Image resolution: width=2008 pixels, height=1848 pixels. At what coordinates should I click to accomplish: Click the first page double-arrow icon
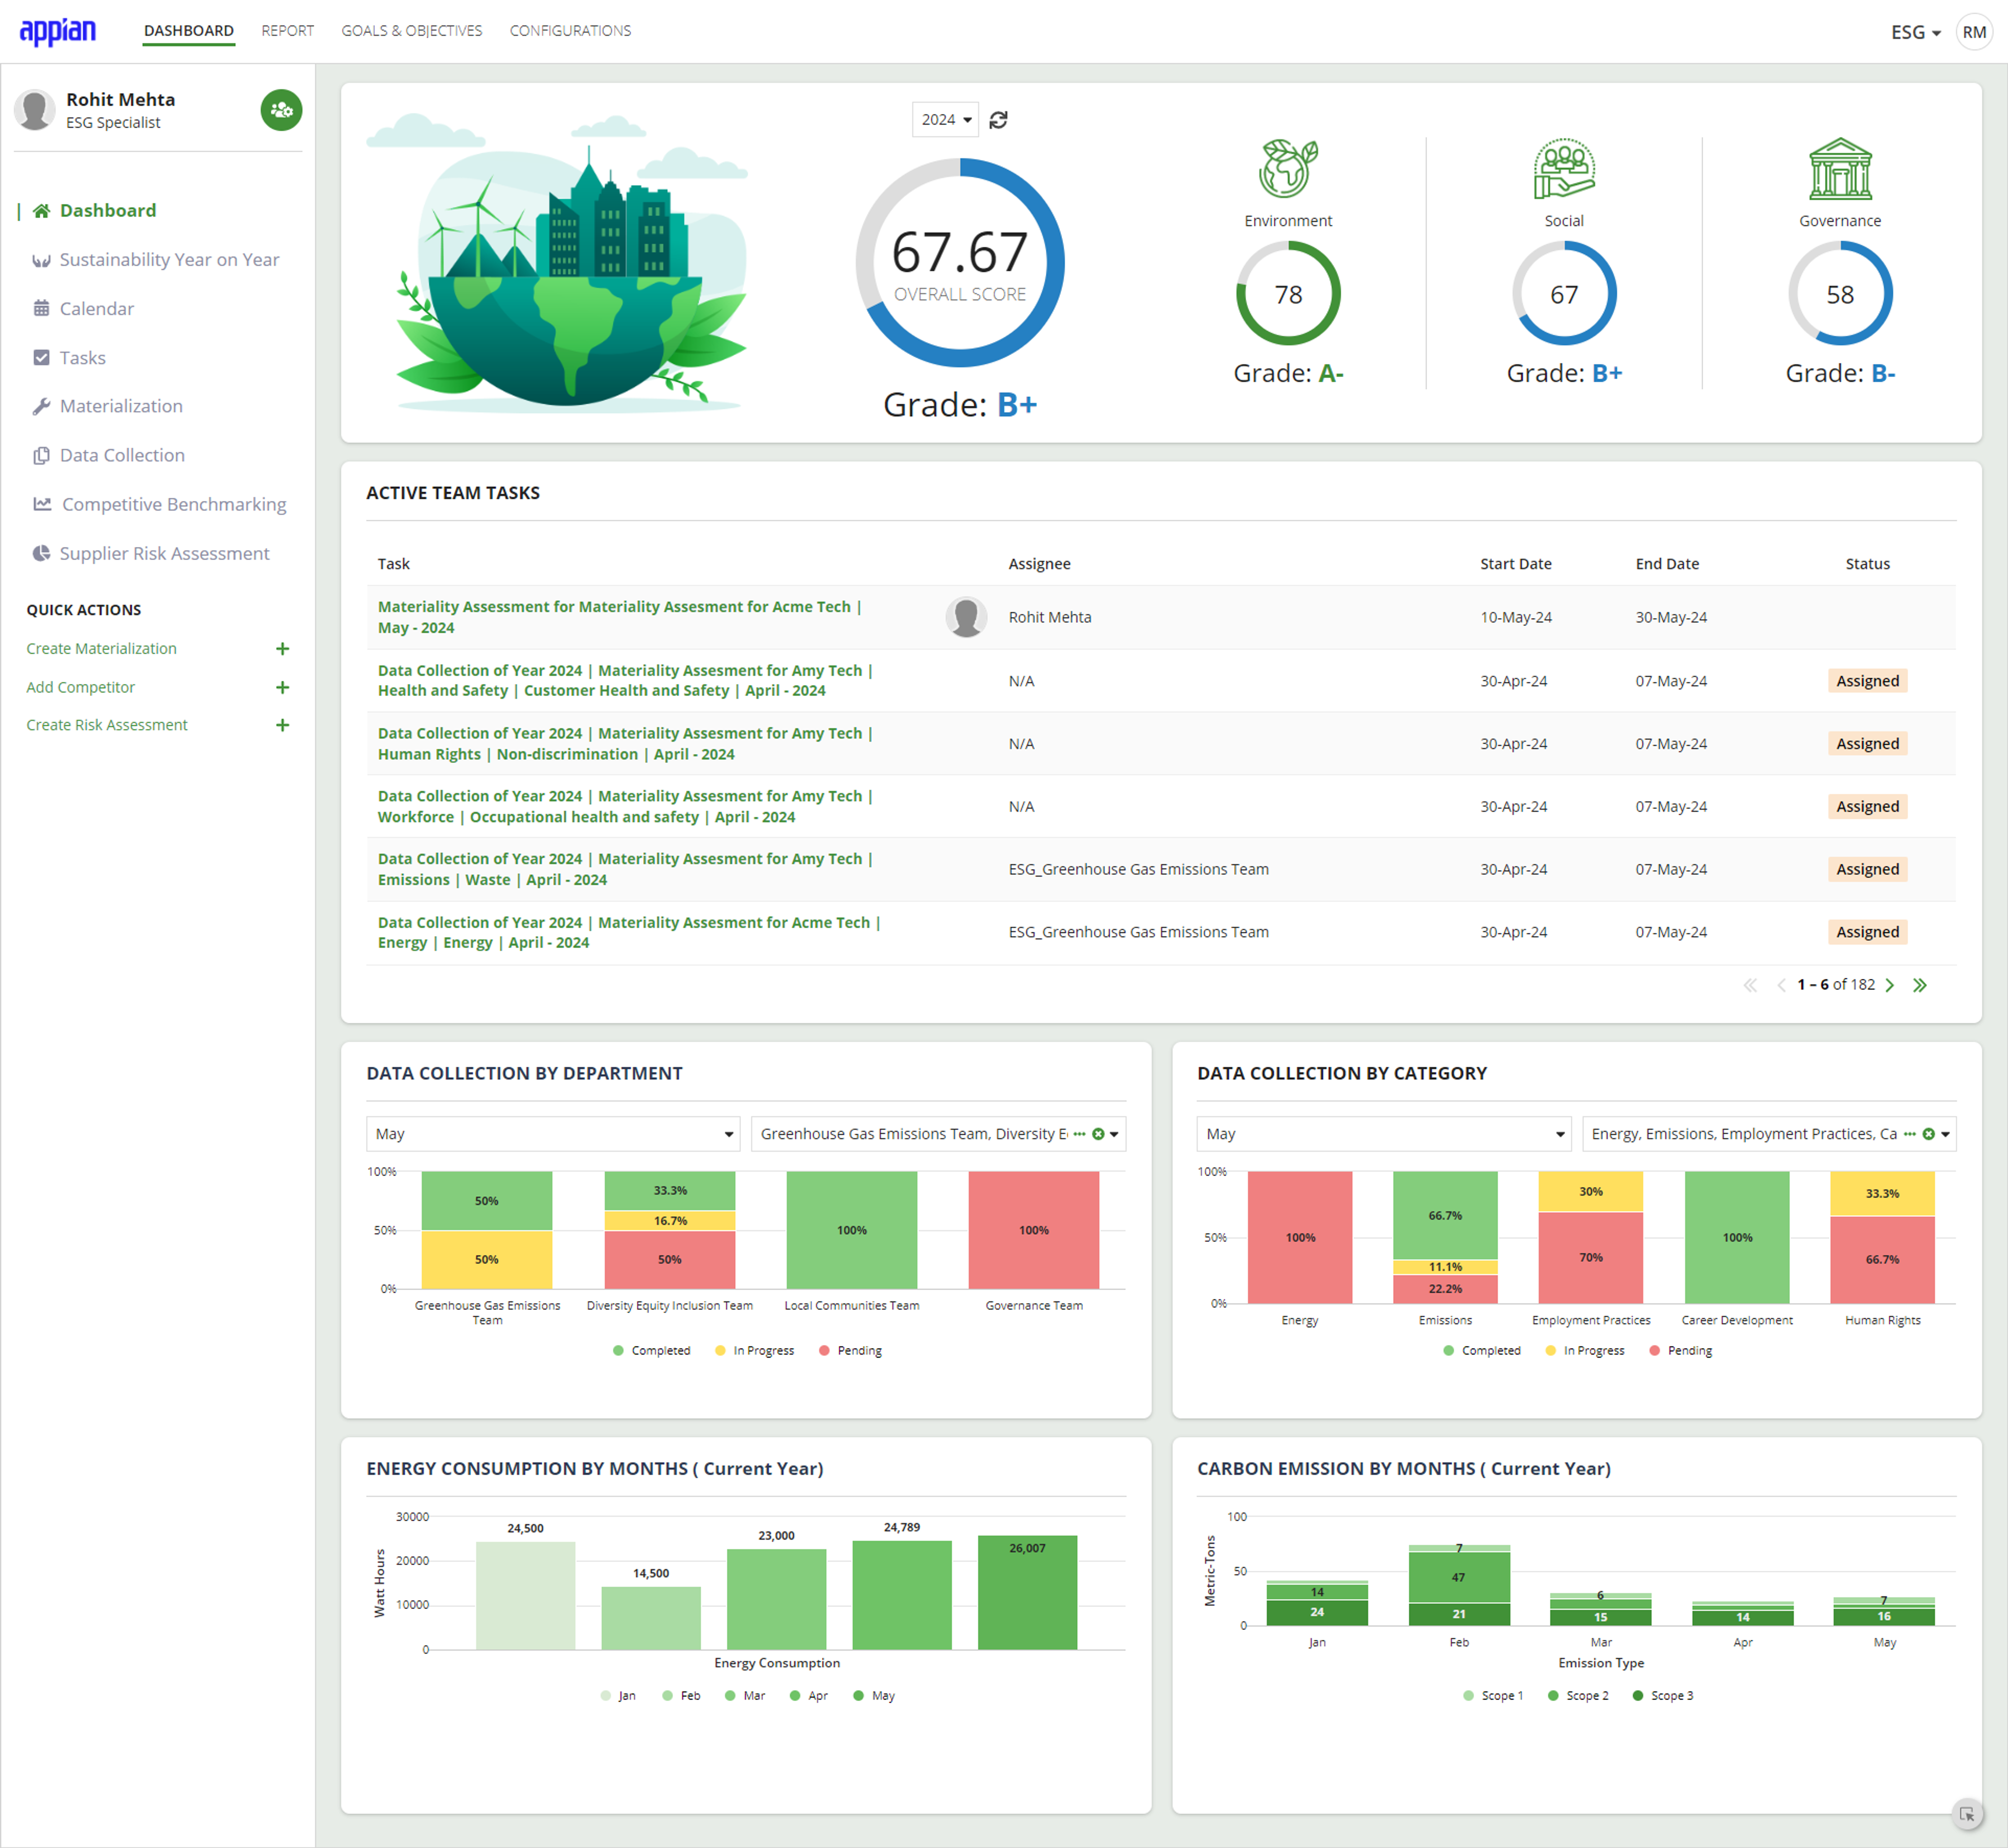[1750, 985]
